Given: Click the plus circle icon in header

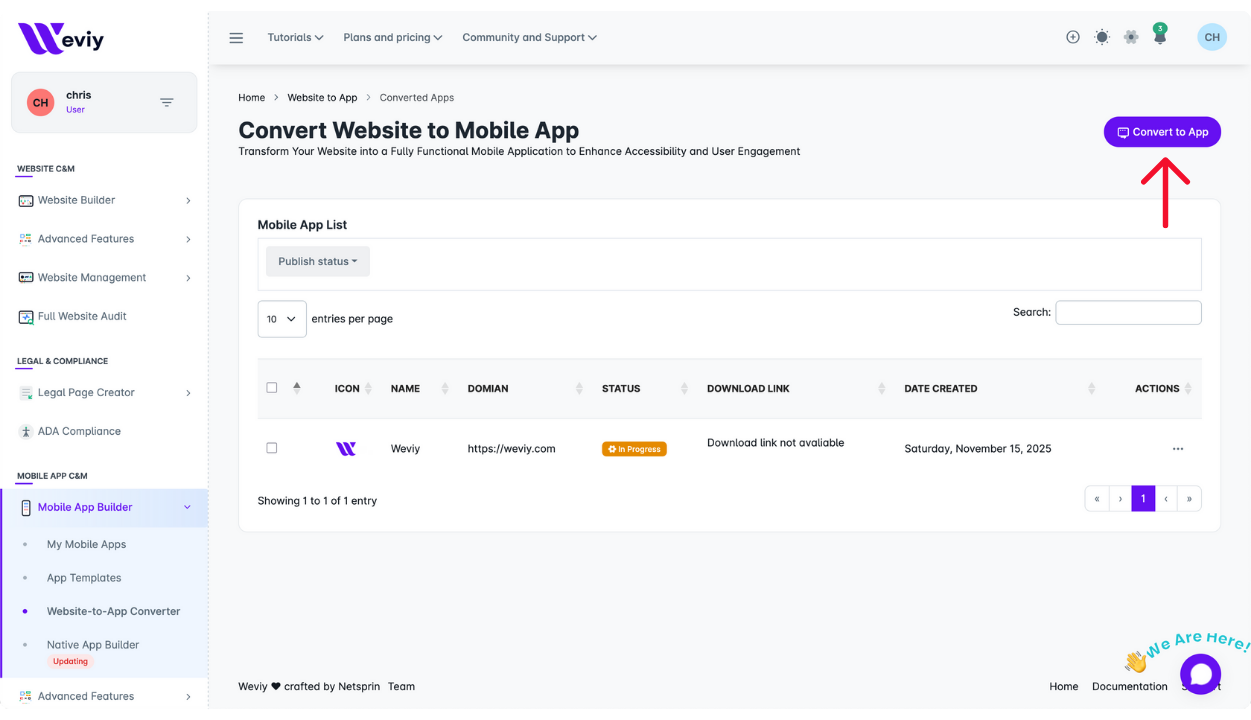Looking at the screenshot, I should [1072, 37].
